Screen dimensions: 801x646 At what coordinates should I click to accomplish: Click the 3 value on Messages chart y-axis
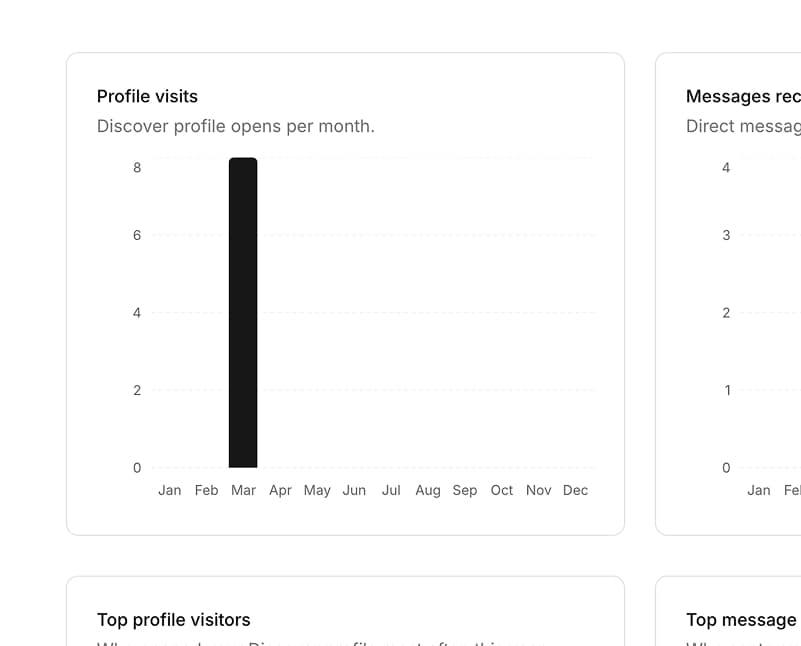click(726, 235)
